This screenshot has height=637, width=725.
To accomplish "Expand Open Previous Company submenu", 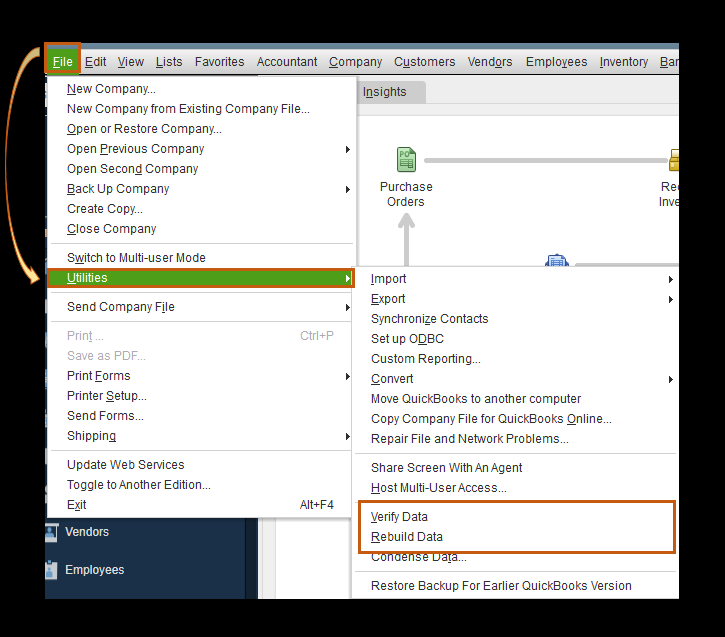I will tap(201, 149).
